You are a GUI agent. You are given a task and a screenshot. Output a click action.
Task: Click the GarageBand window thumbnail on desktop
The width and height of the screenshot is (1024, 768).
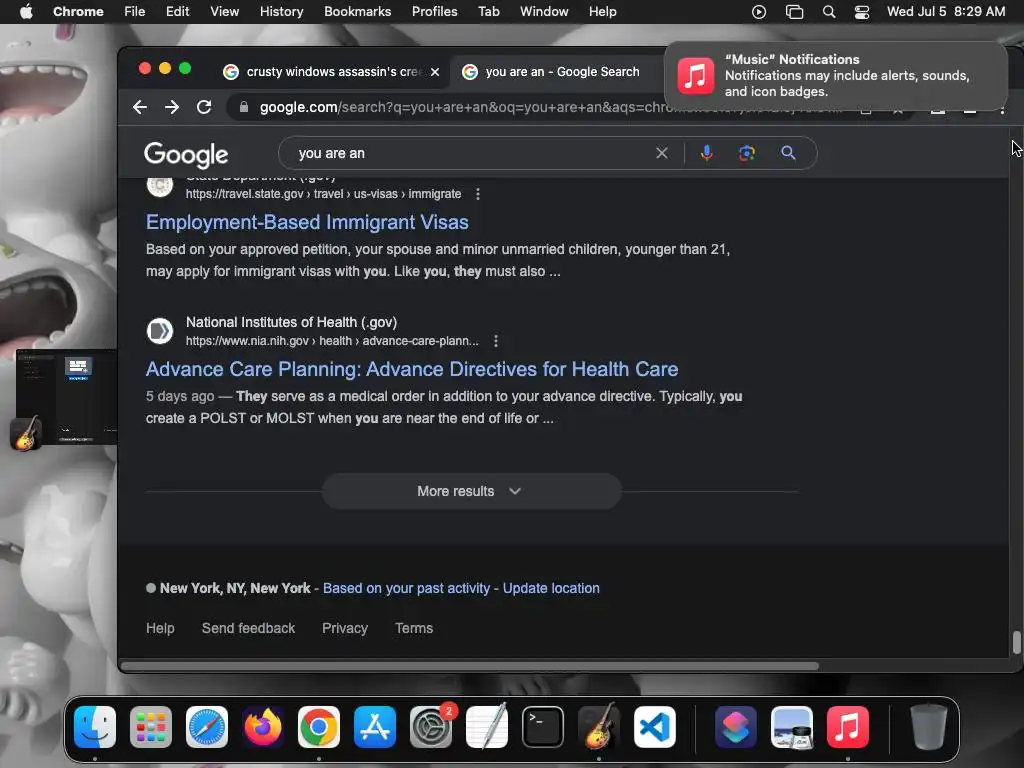tap(65, 396)
